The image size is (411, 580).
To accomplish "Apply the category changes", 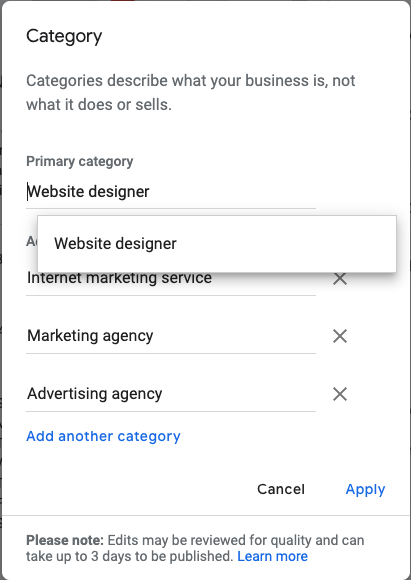I will coord(365,489).
